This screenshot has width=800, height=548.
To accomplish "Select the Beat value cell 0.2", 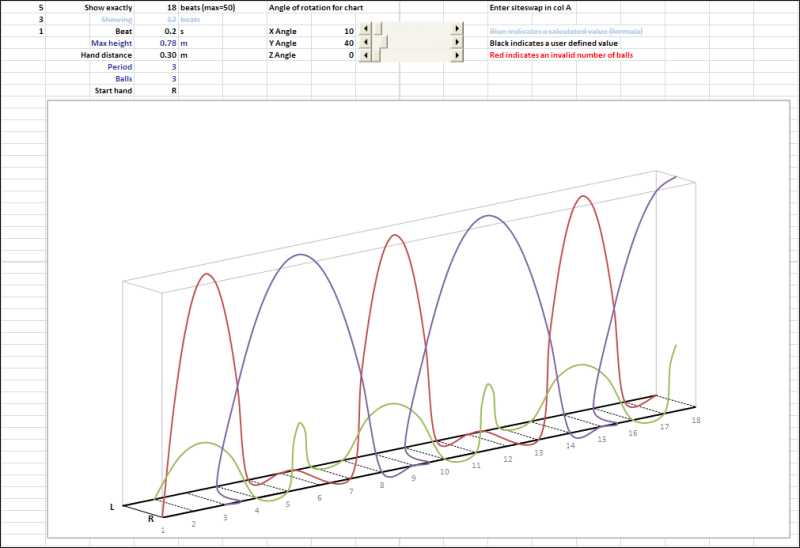I will [156, 31].
